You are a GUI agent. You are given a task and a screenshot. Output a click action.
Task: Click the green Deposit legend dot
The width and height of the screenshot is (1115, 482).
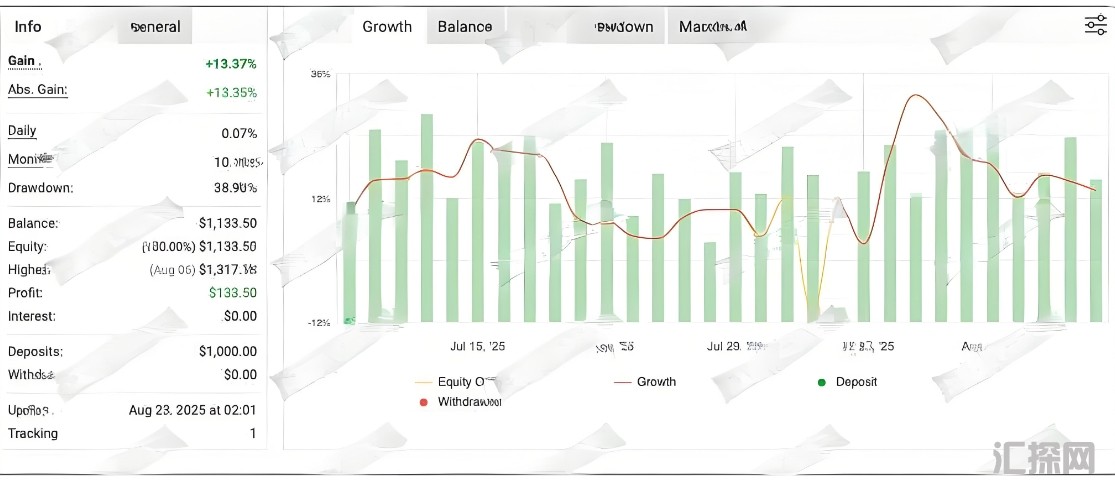[822, 382]
